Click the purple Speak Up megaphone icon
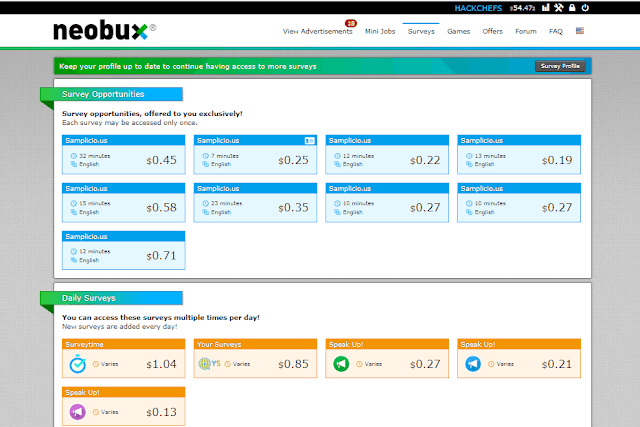The width and height of the screenshot is (640, 427). point(78,412)
